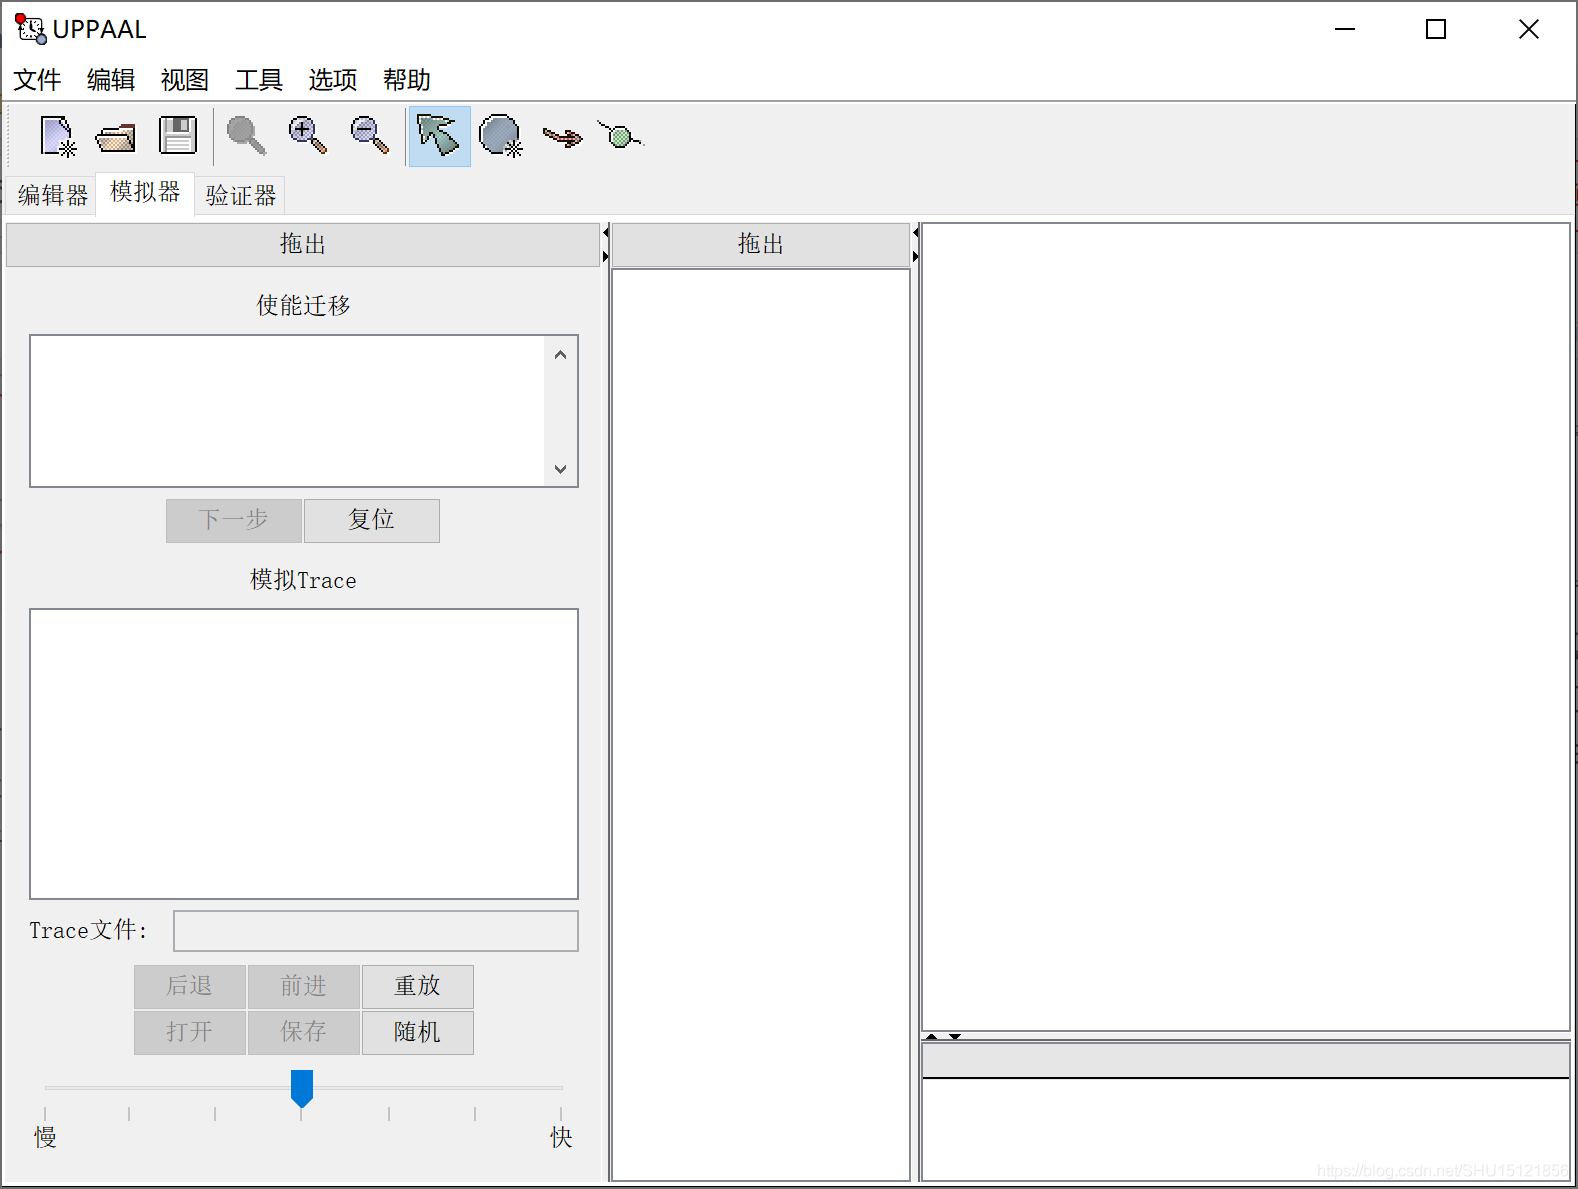Choose the Add Location tool

pos(501,136)
